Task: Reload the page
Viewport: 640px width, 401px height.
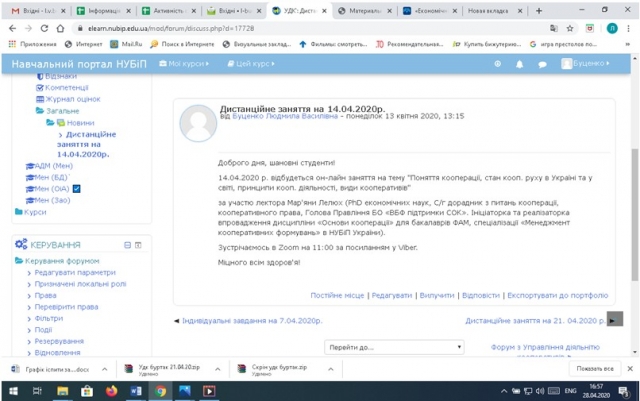Action: coord(44,28)
